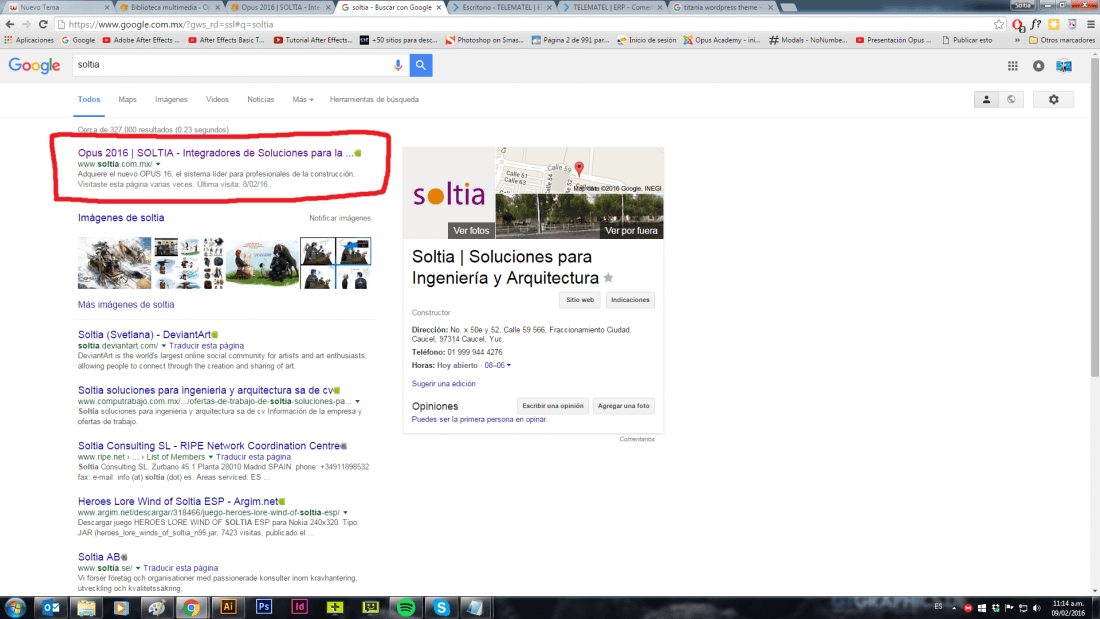Open Google notifications bell icon

(1038, 65)
